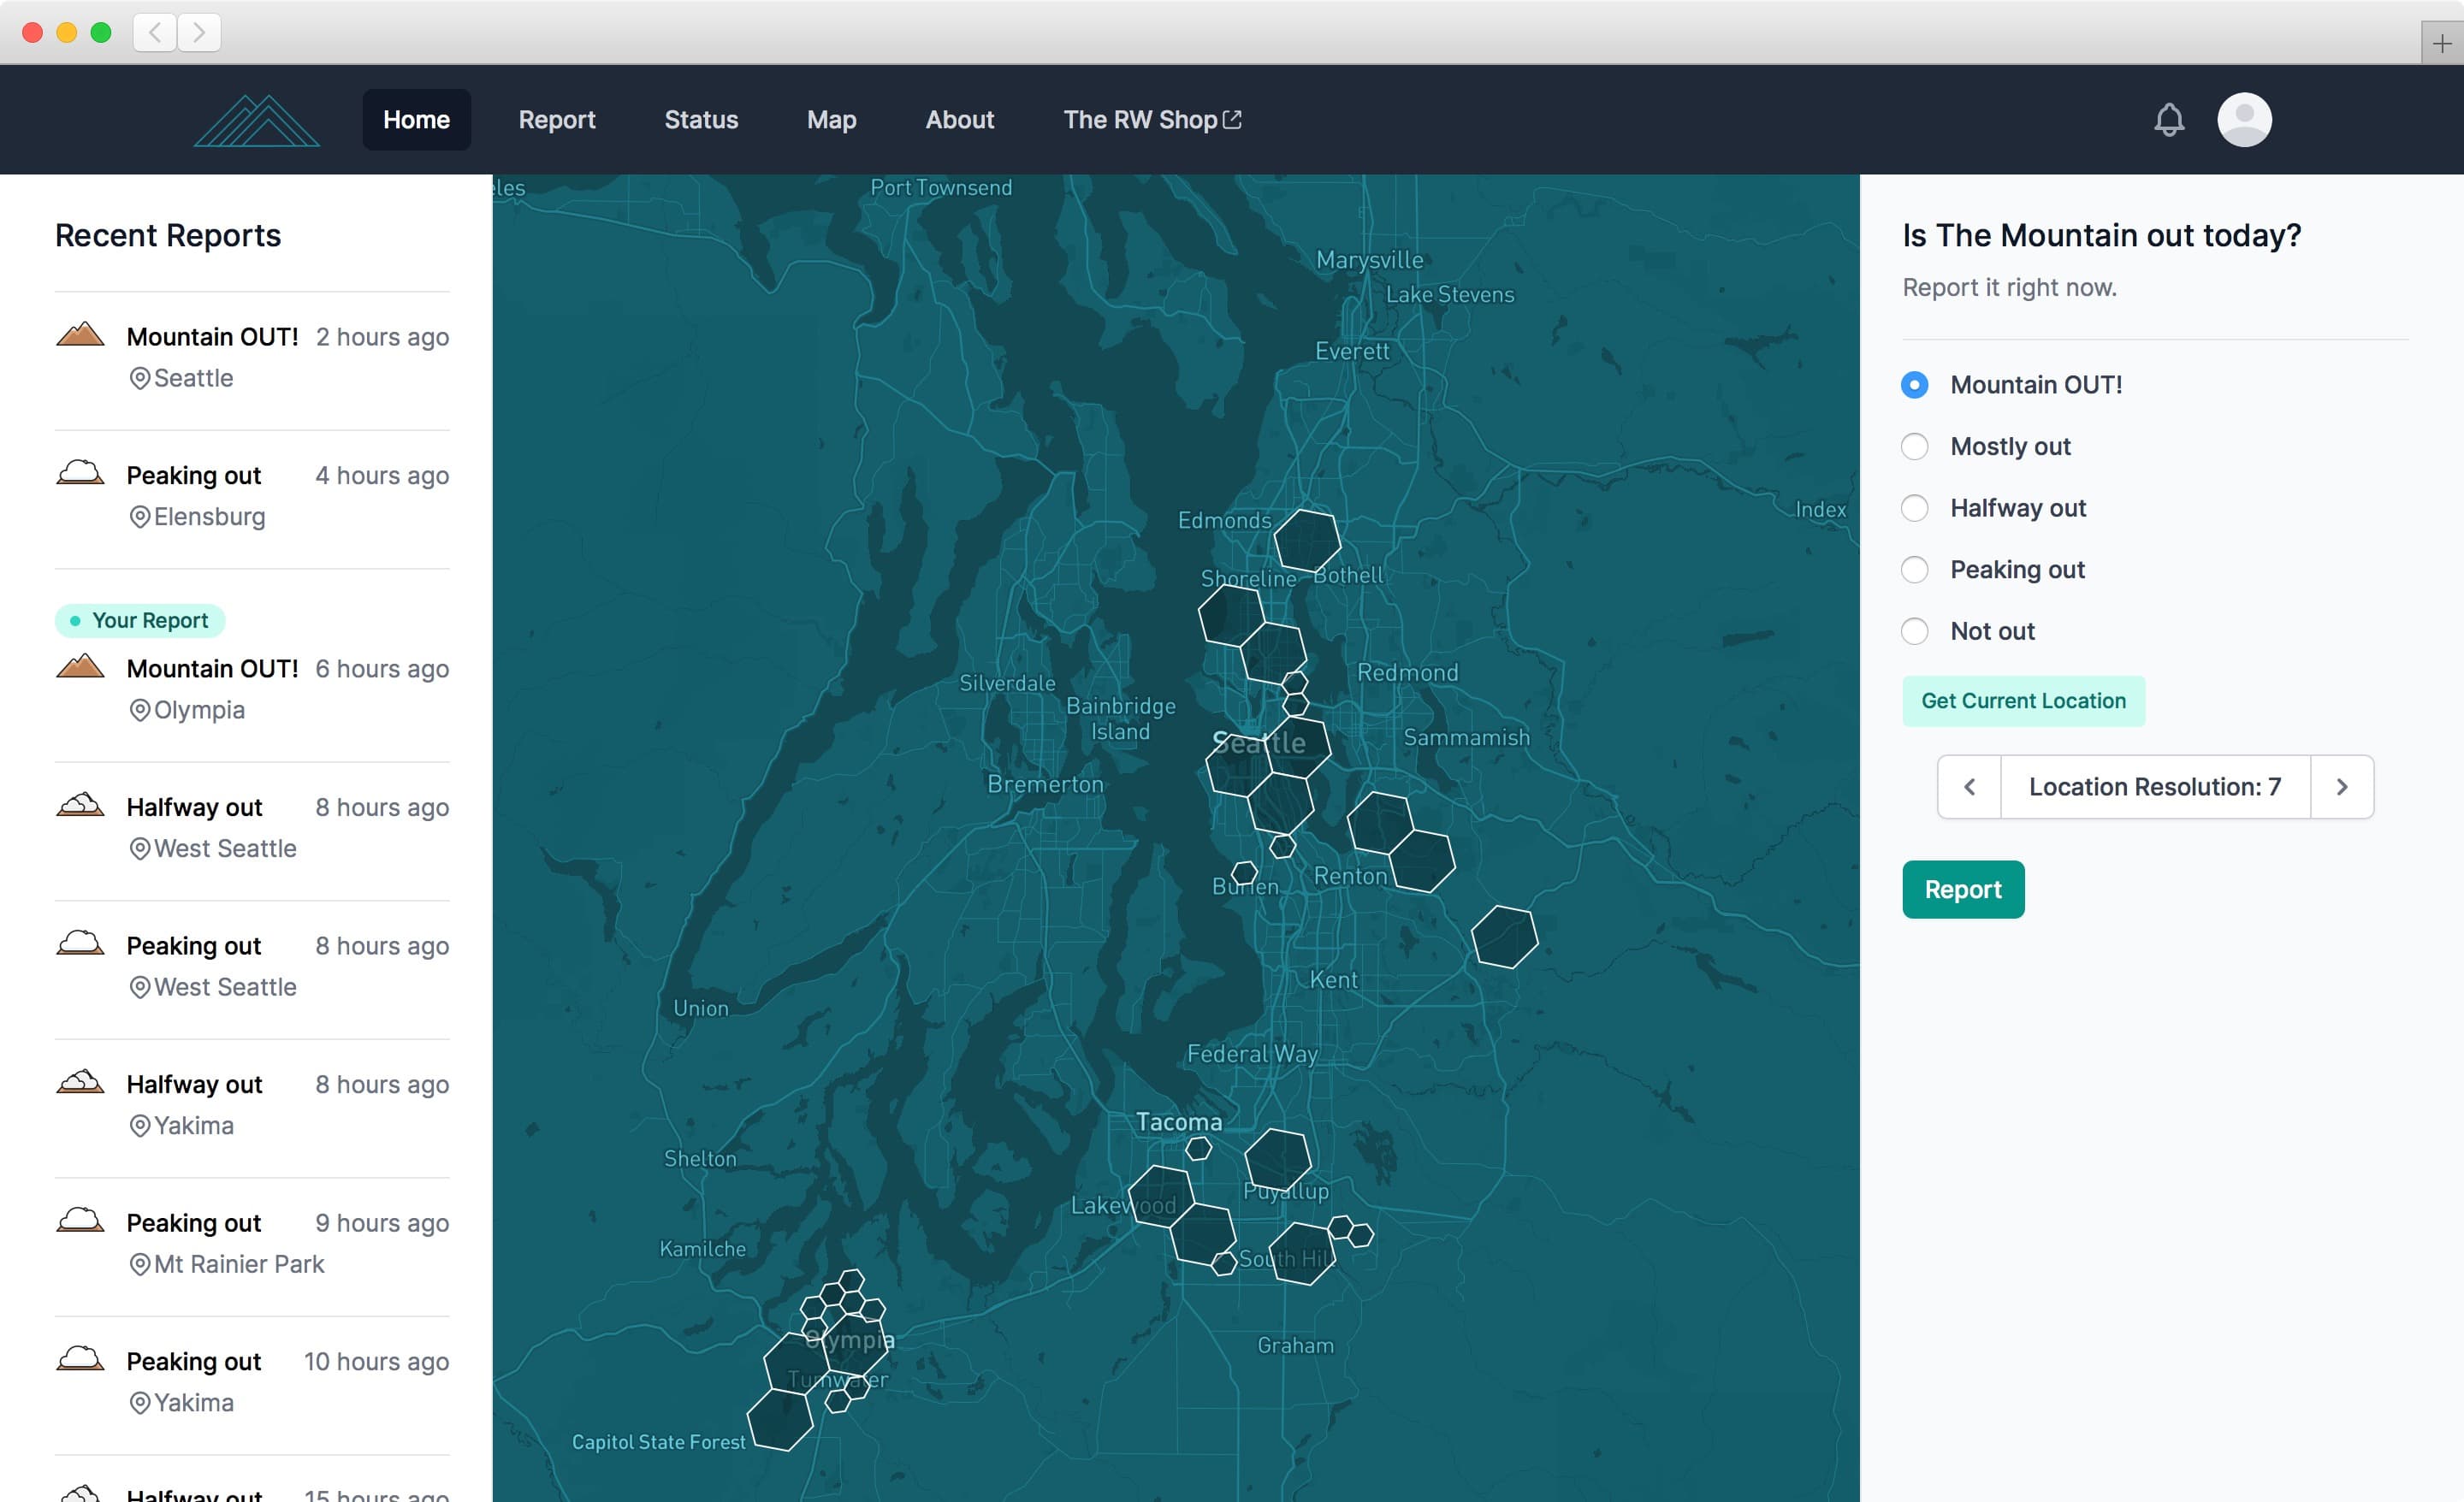Image resolution: width=2464 pixels, height=1502 pixels.
Task: Open the notifications bell
Action: coord(2168,120)
